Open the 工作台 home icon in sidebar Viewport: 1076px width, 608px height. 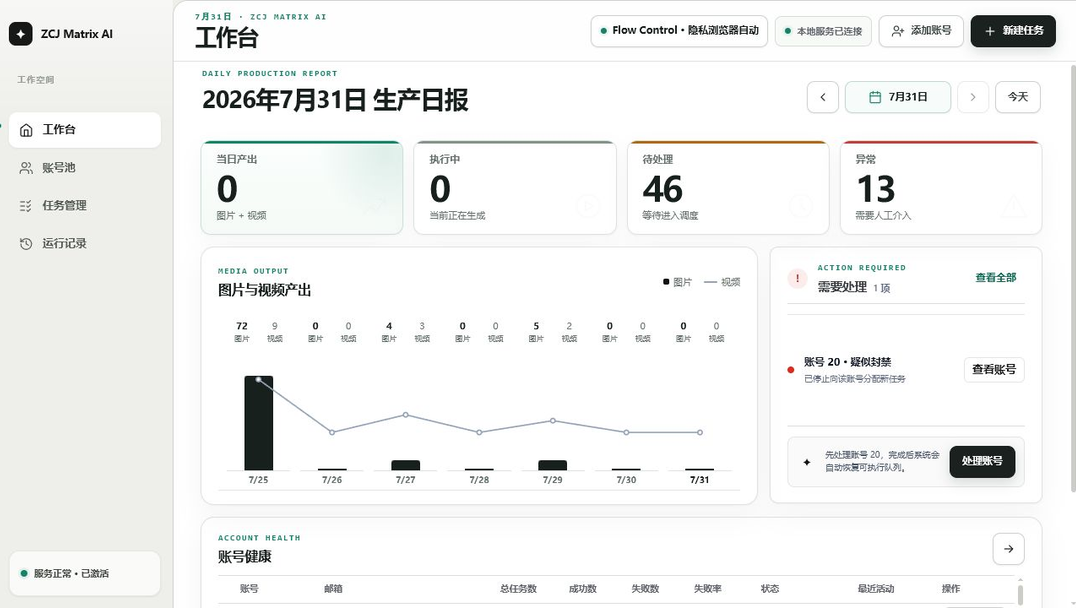click(x=26, y=130)
